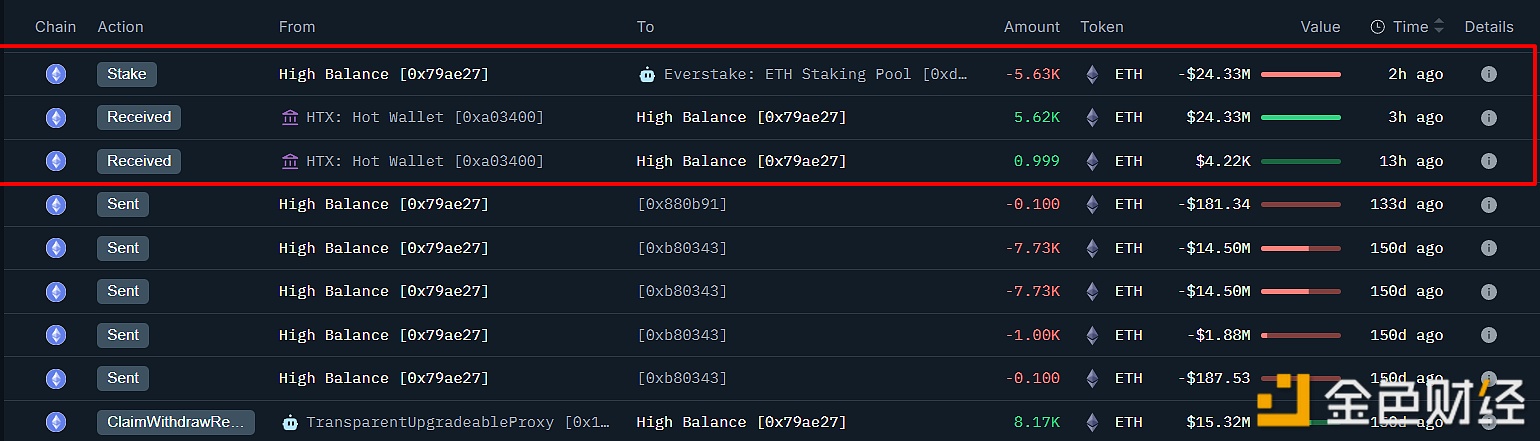Screen dimensions: 1540x441
Task: Click the TransparentUpgradeableProxy contract icon
Action: [x=290, y=422]
